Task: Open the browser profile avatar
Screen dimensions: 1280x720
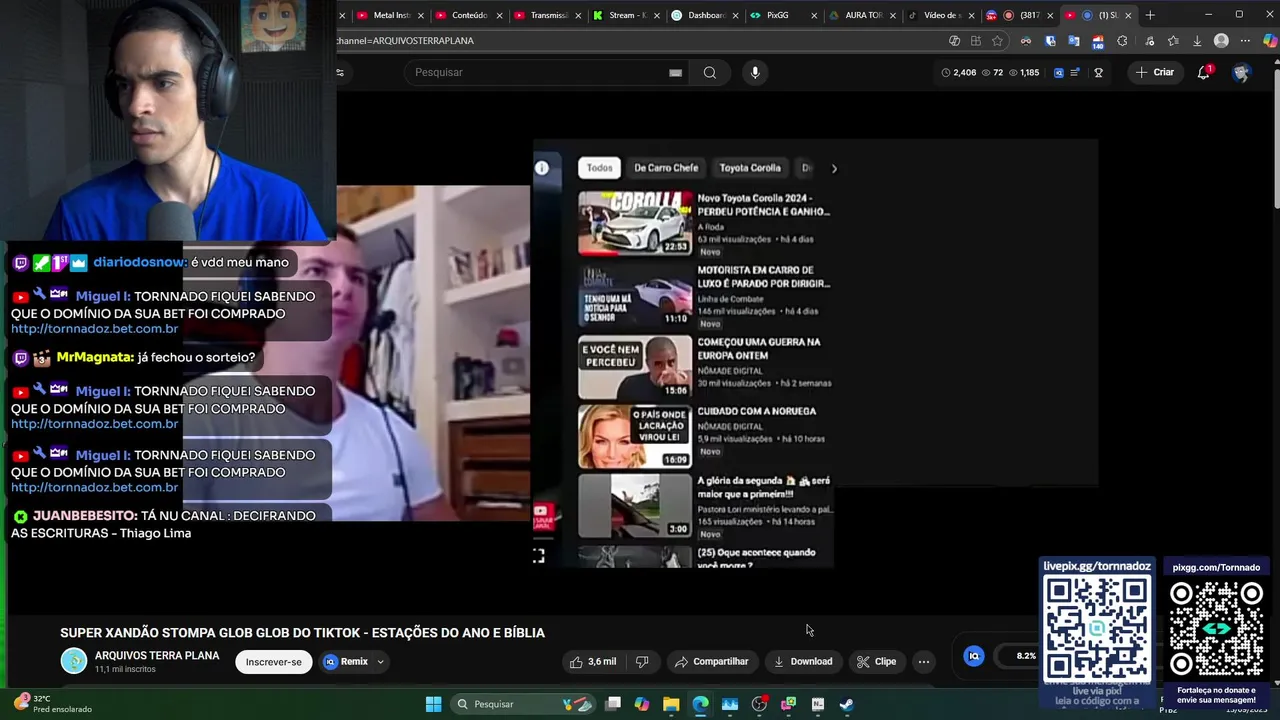Action: 1221,41
